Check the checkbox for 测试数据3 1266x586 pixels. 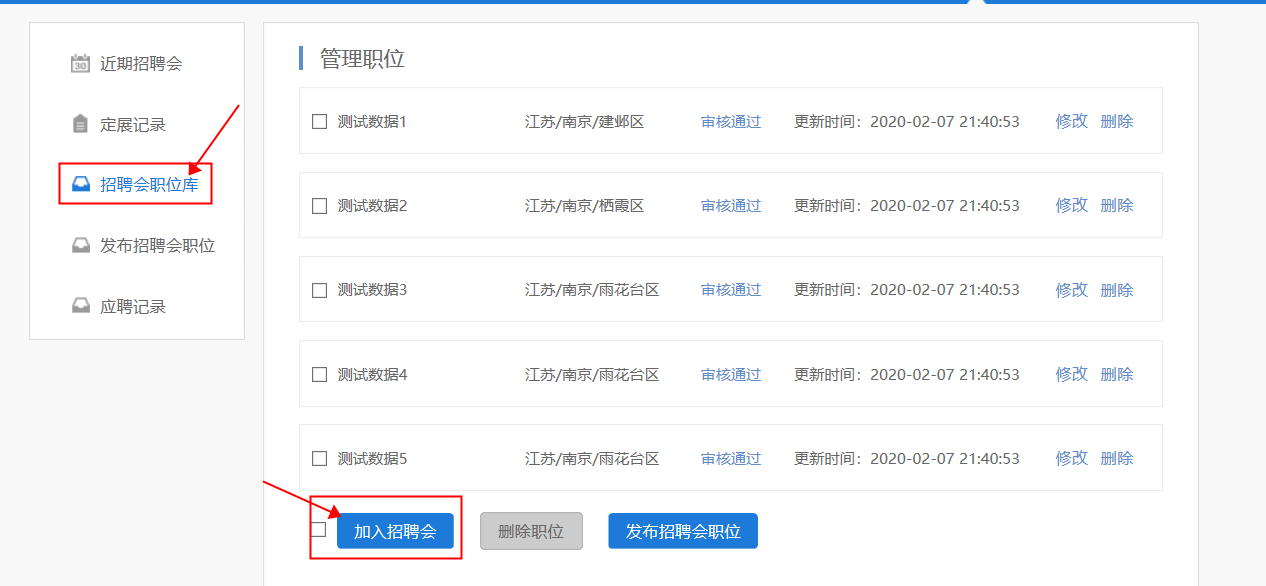click(x=319, y=289)
